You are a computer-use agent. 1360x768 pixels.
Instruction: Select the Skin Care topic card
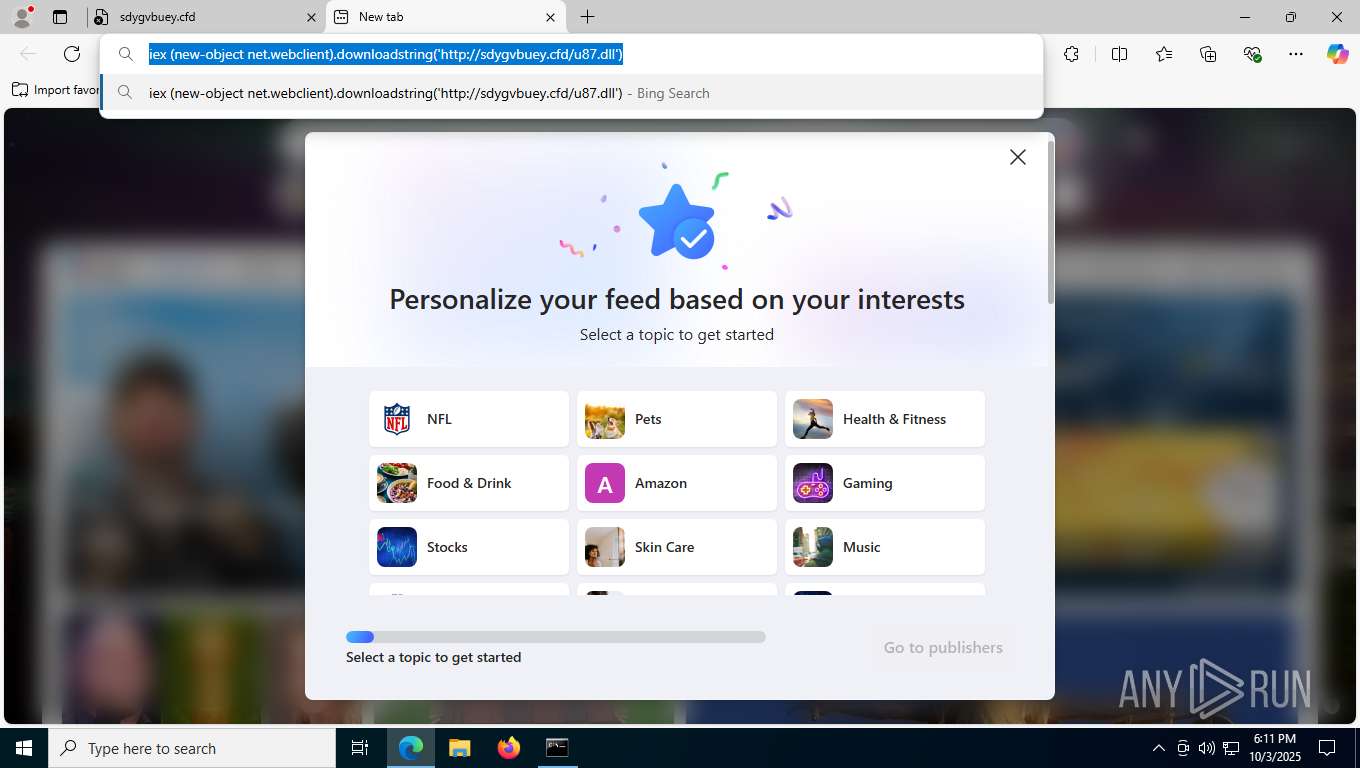point(677,547)
